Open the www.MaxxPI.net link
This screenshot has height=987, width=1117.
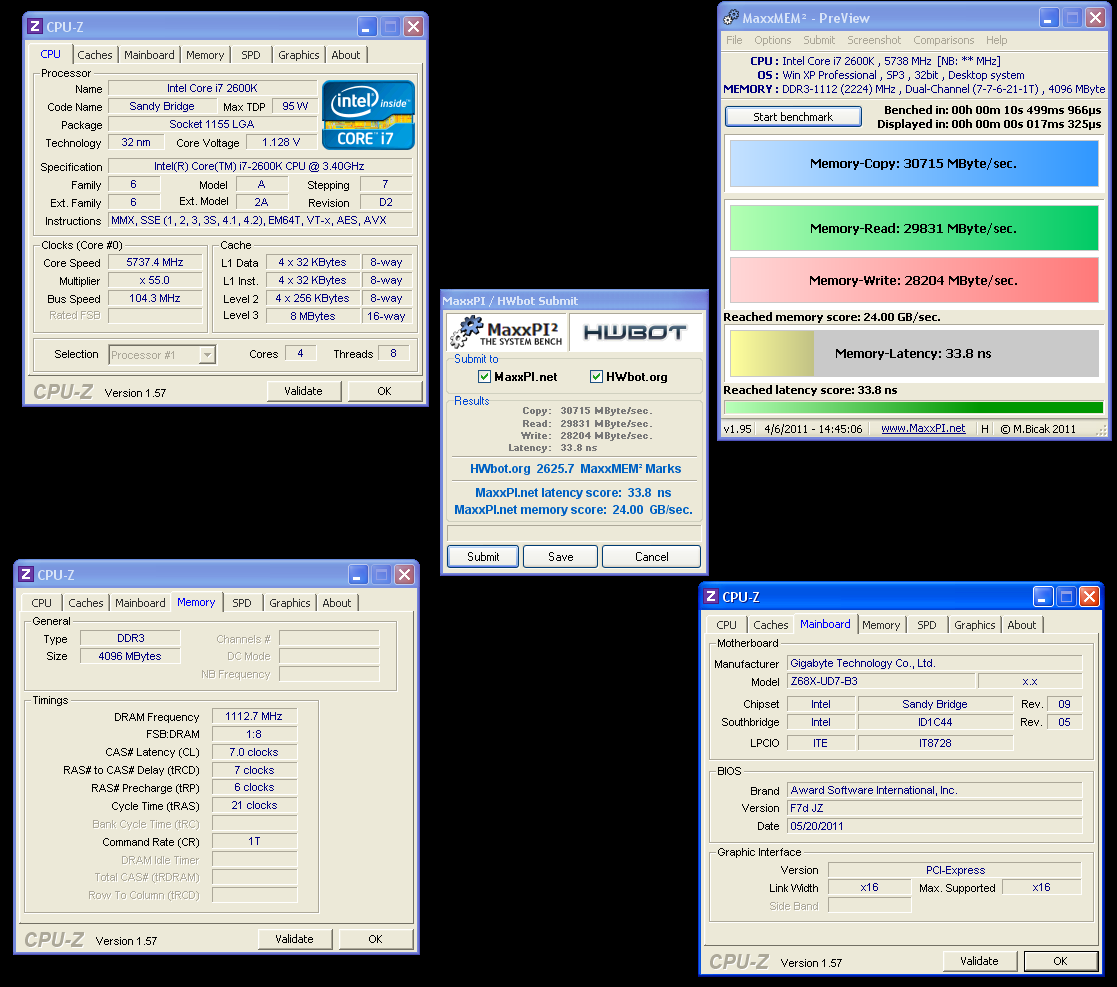[923, 429]
